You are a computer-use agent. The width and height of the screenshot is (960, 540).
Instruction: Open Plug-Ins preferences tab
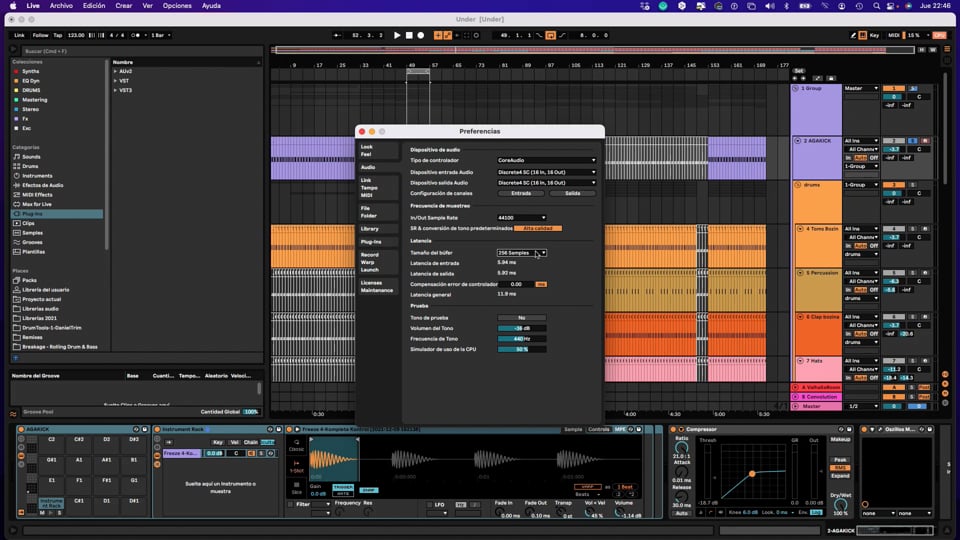[x=378, y=242]
